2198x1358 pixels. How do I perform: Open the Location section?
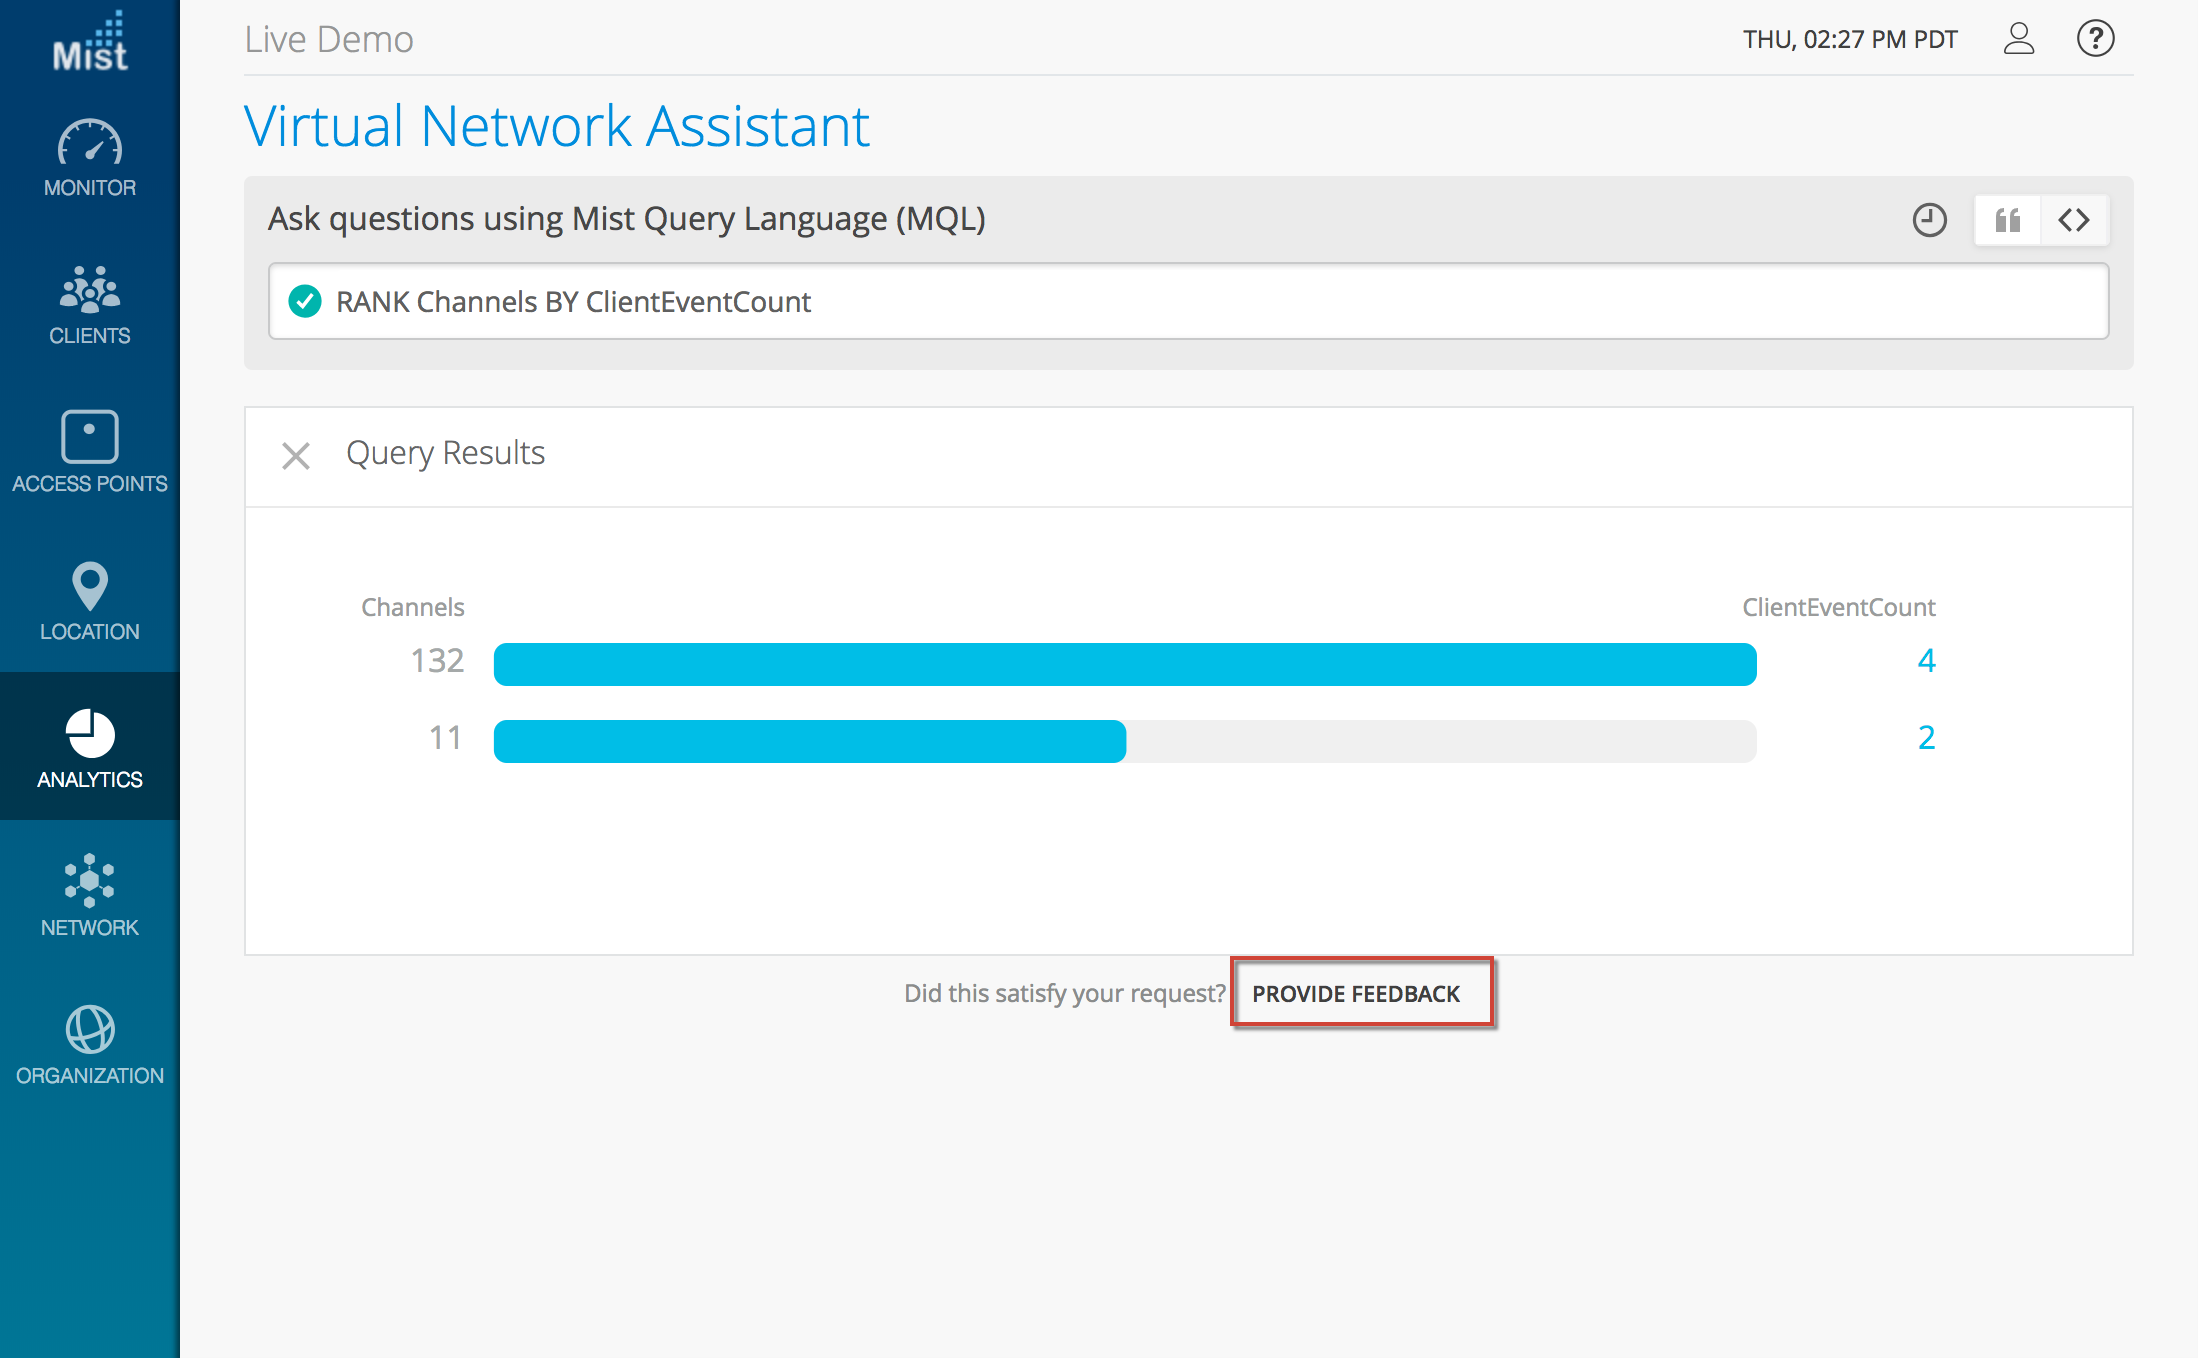pos(90,601)
